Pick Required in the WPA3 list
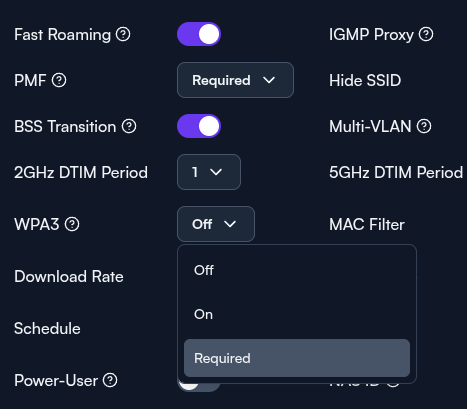The width and height of the screenshot is (467, 409). point(297,358)
